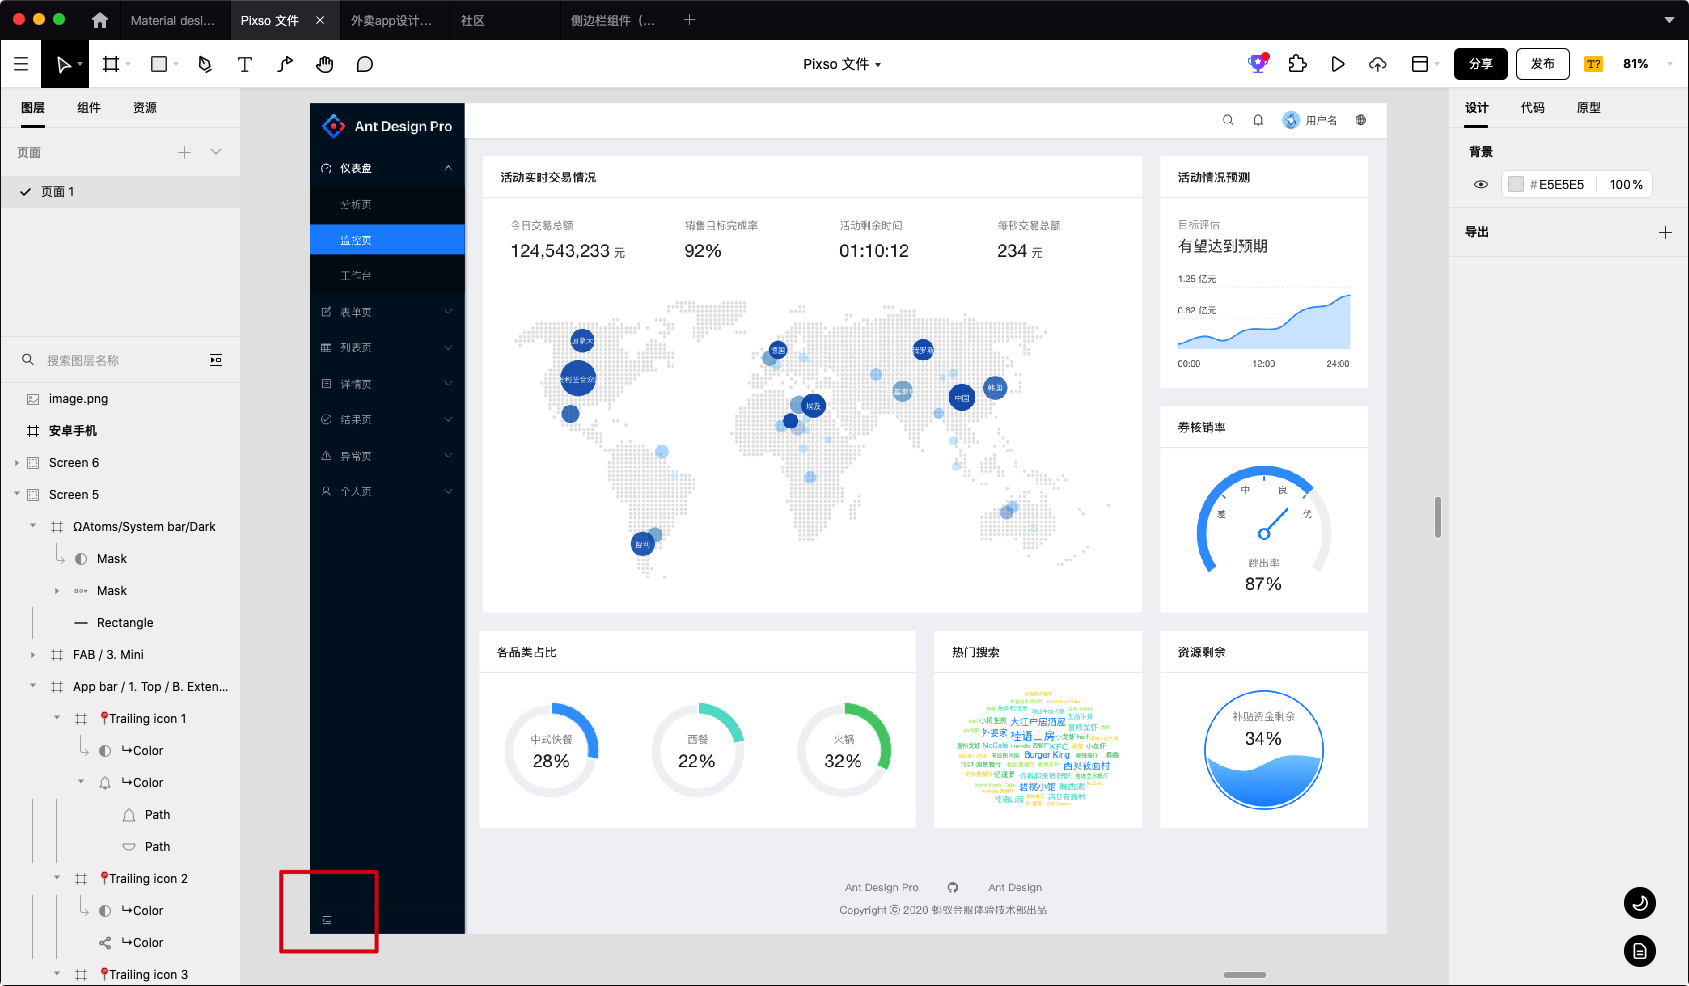1689x986 pixels.
Task: Collapse the App bar / 1. Top layer
Action: click(33, 686)
